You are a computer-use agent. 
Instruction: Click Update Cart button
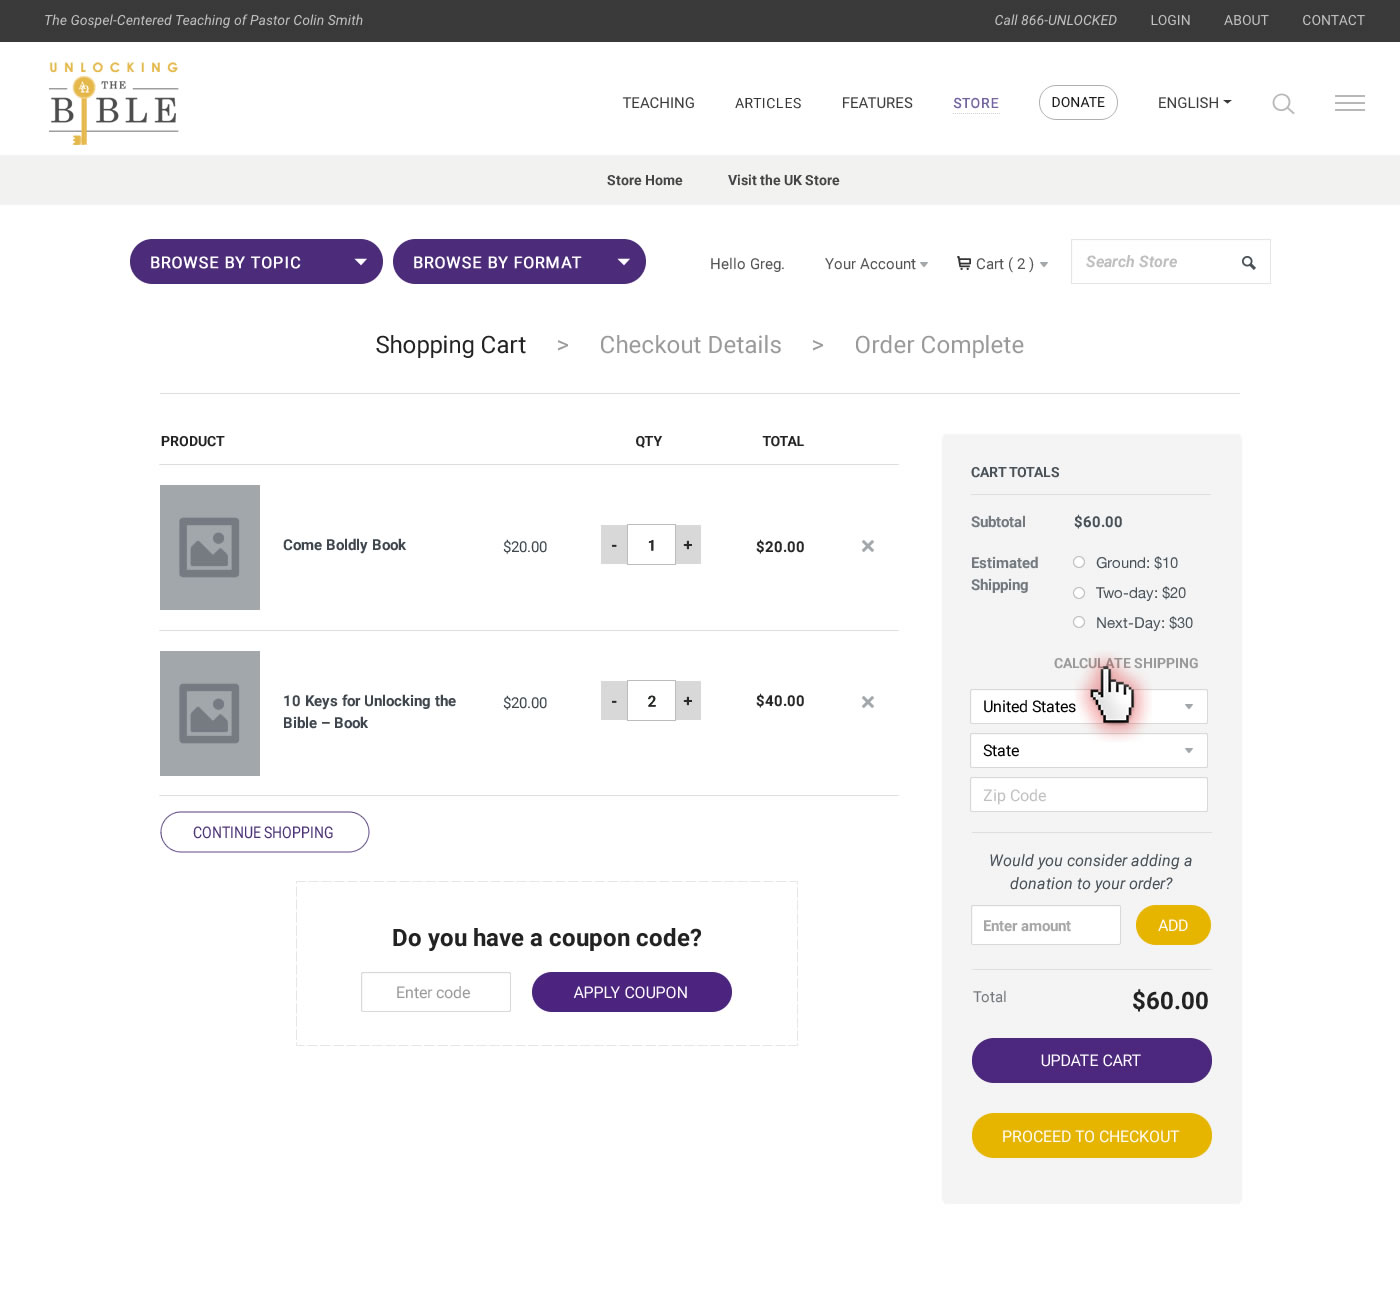tap(1092, 1060)
